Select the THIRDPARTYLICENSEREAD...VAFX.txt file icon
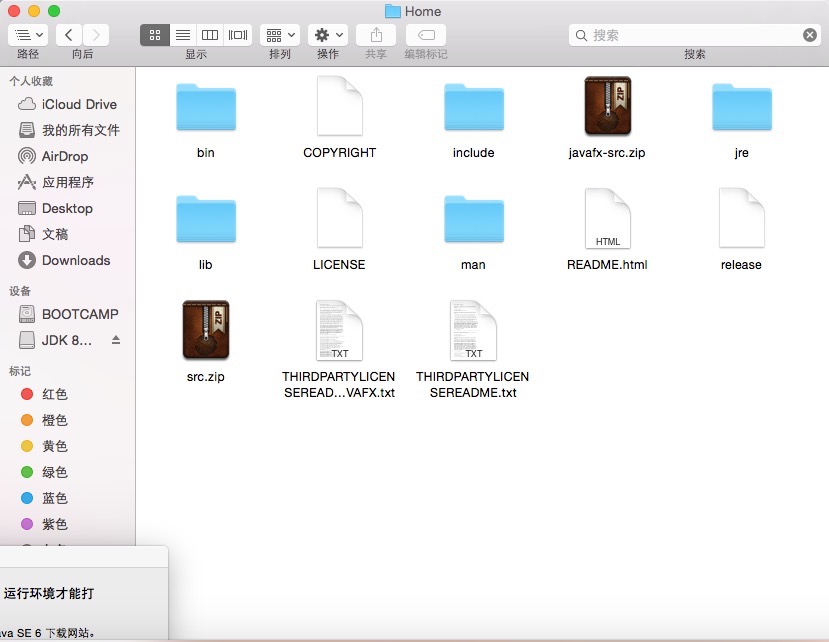This screenshot has width=829, height=642. [339, 330]
